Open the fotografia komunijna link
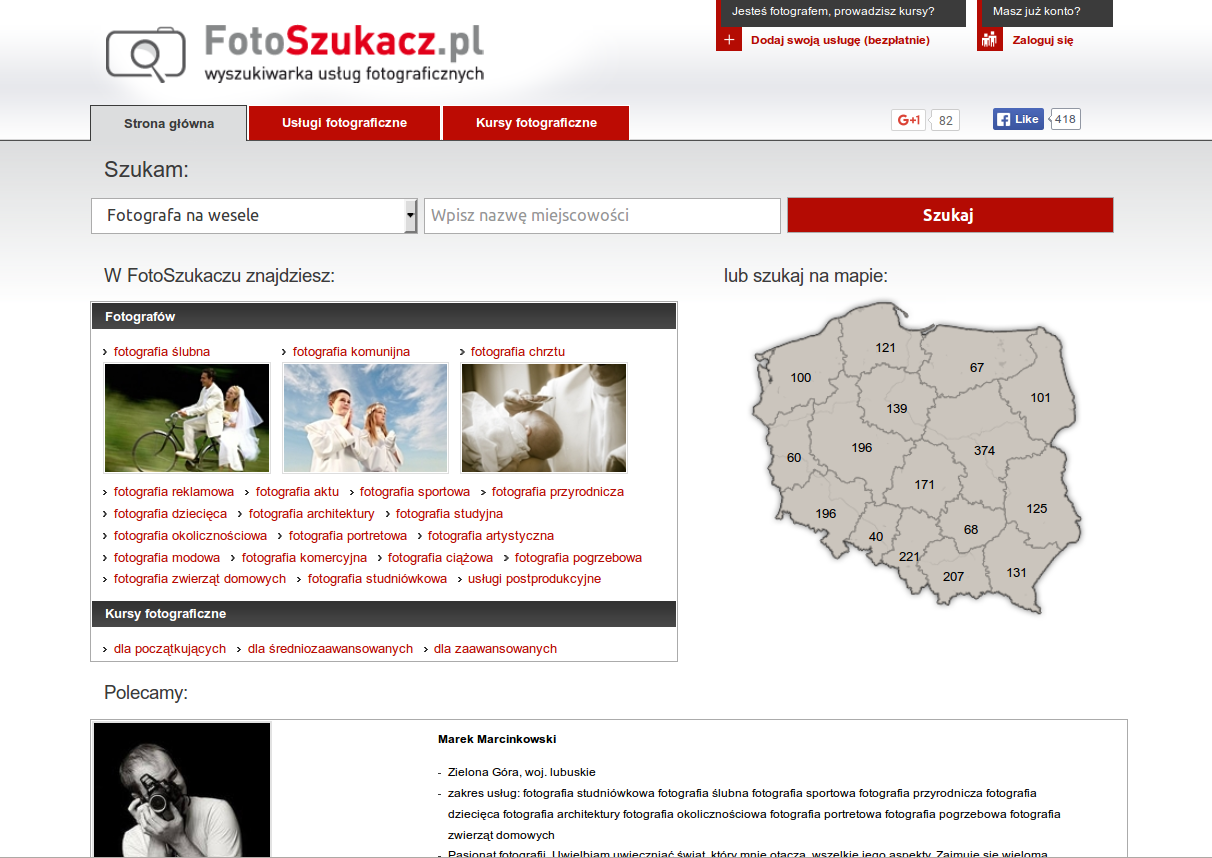The width and height of the screenshot is (1212, 858). [351, 352]
